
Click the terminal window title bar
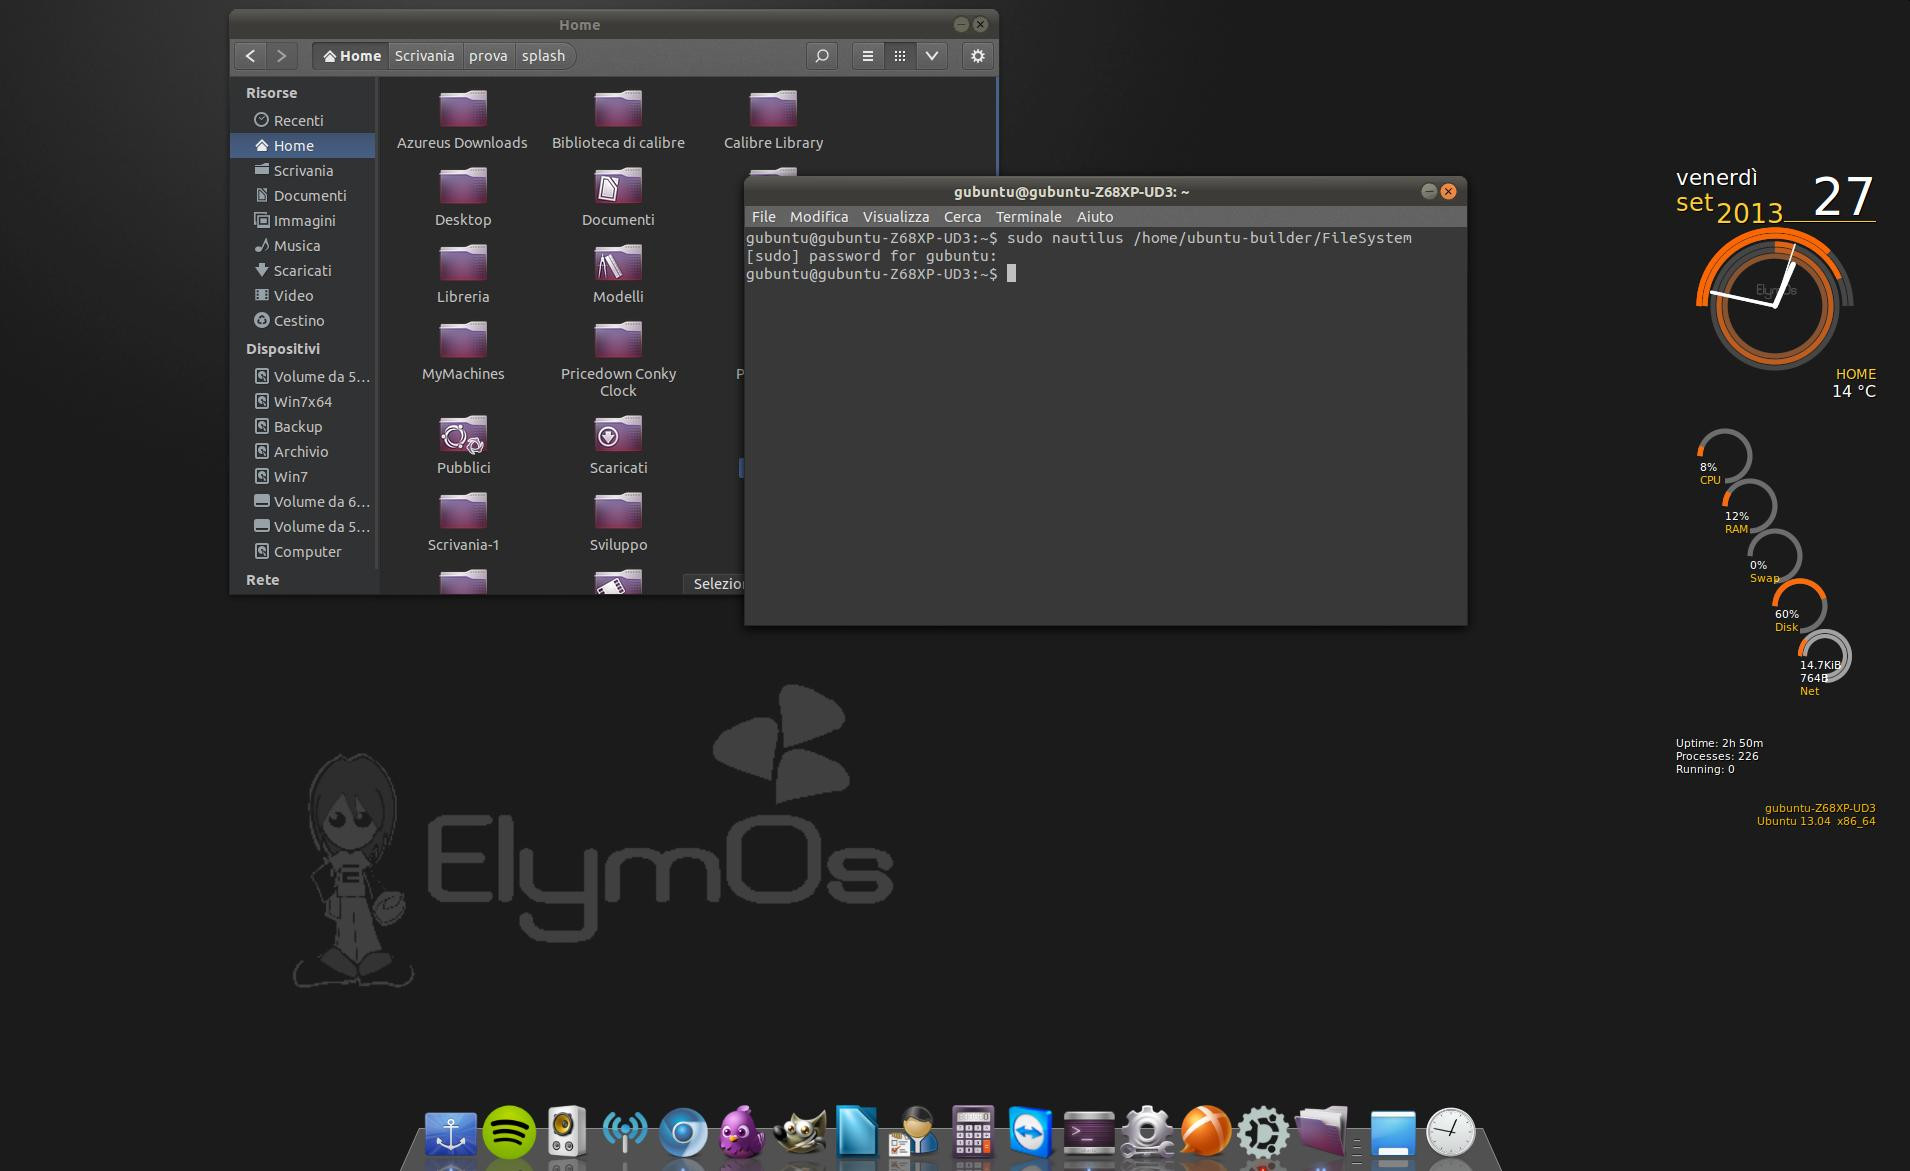[x=1071, y=191]
